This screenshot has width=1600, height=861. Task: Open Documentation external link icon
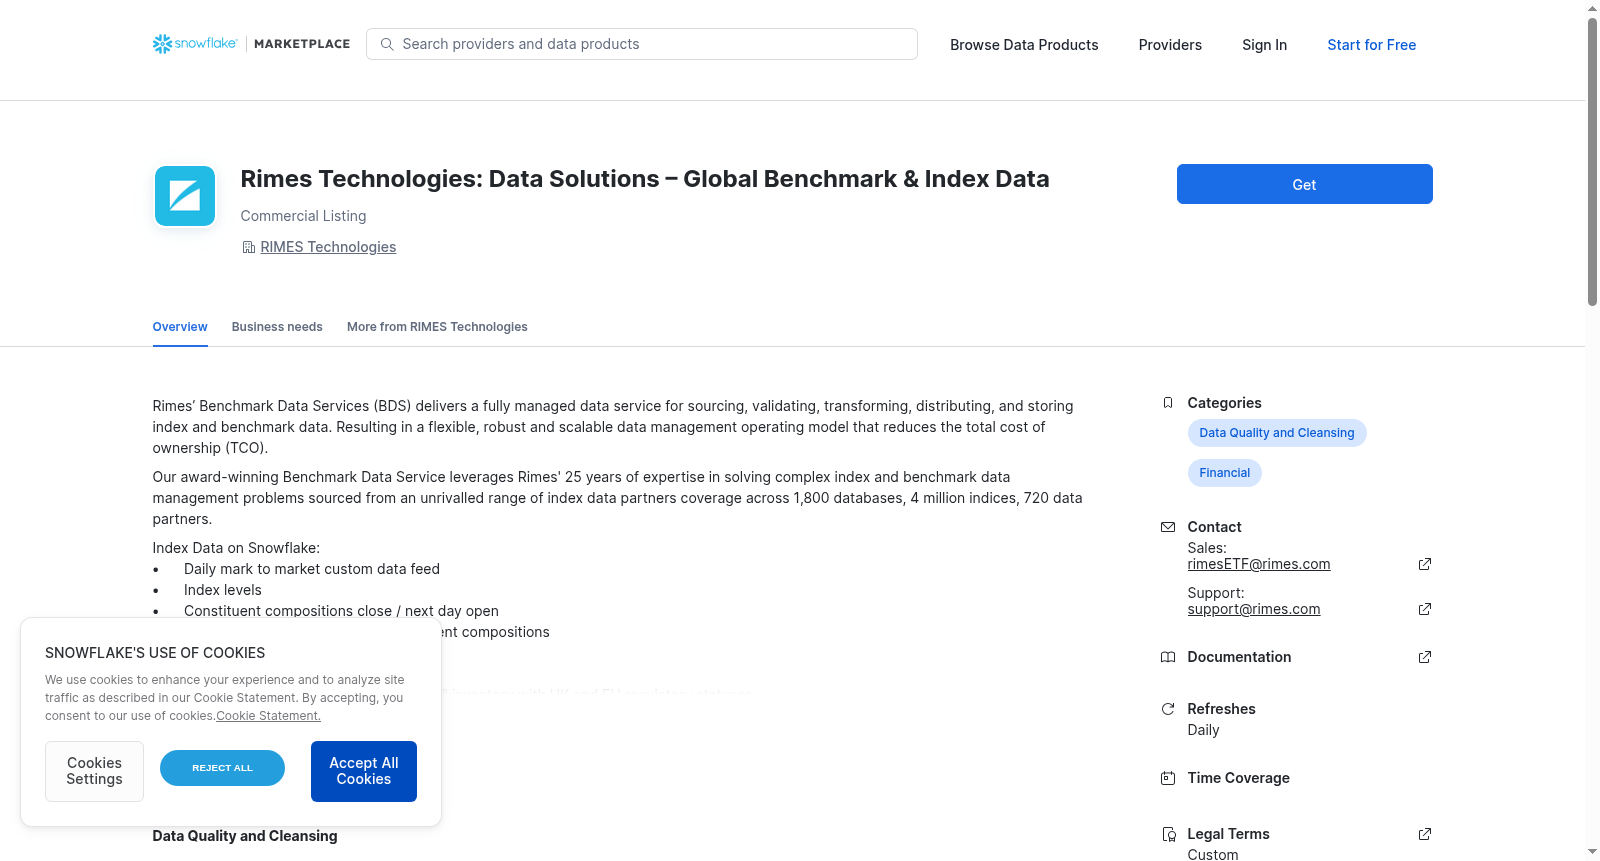click(x=1425, y=657)
